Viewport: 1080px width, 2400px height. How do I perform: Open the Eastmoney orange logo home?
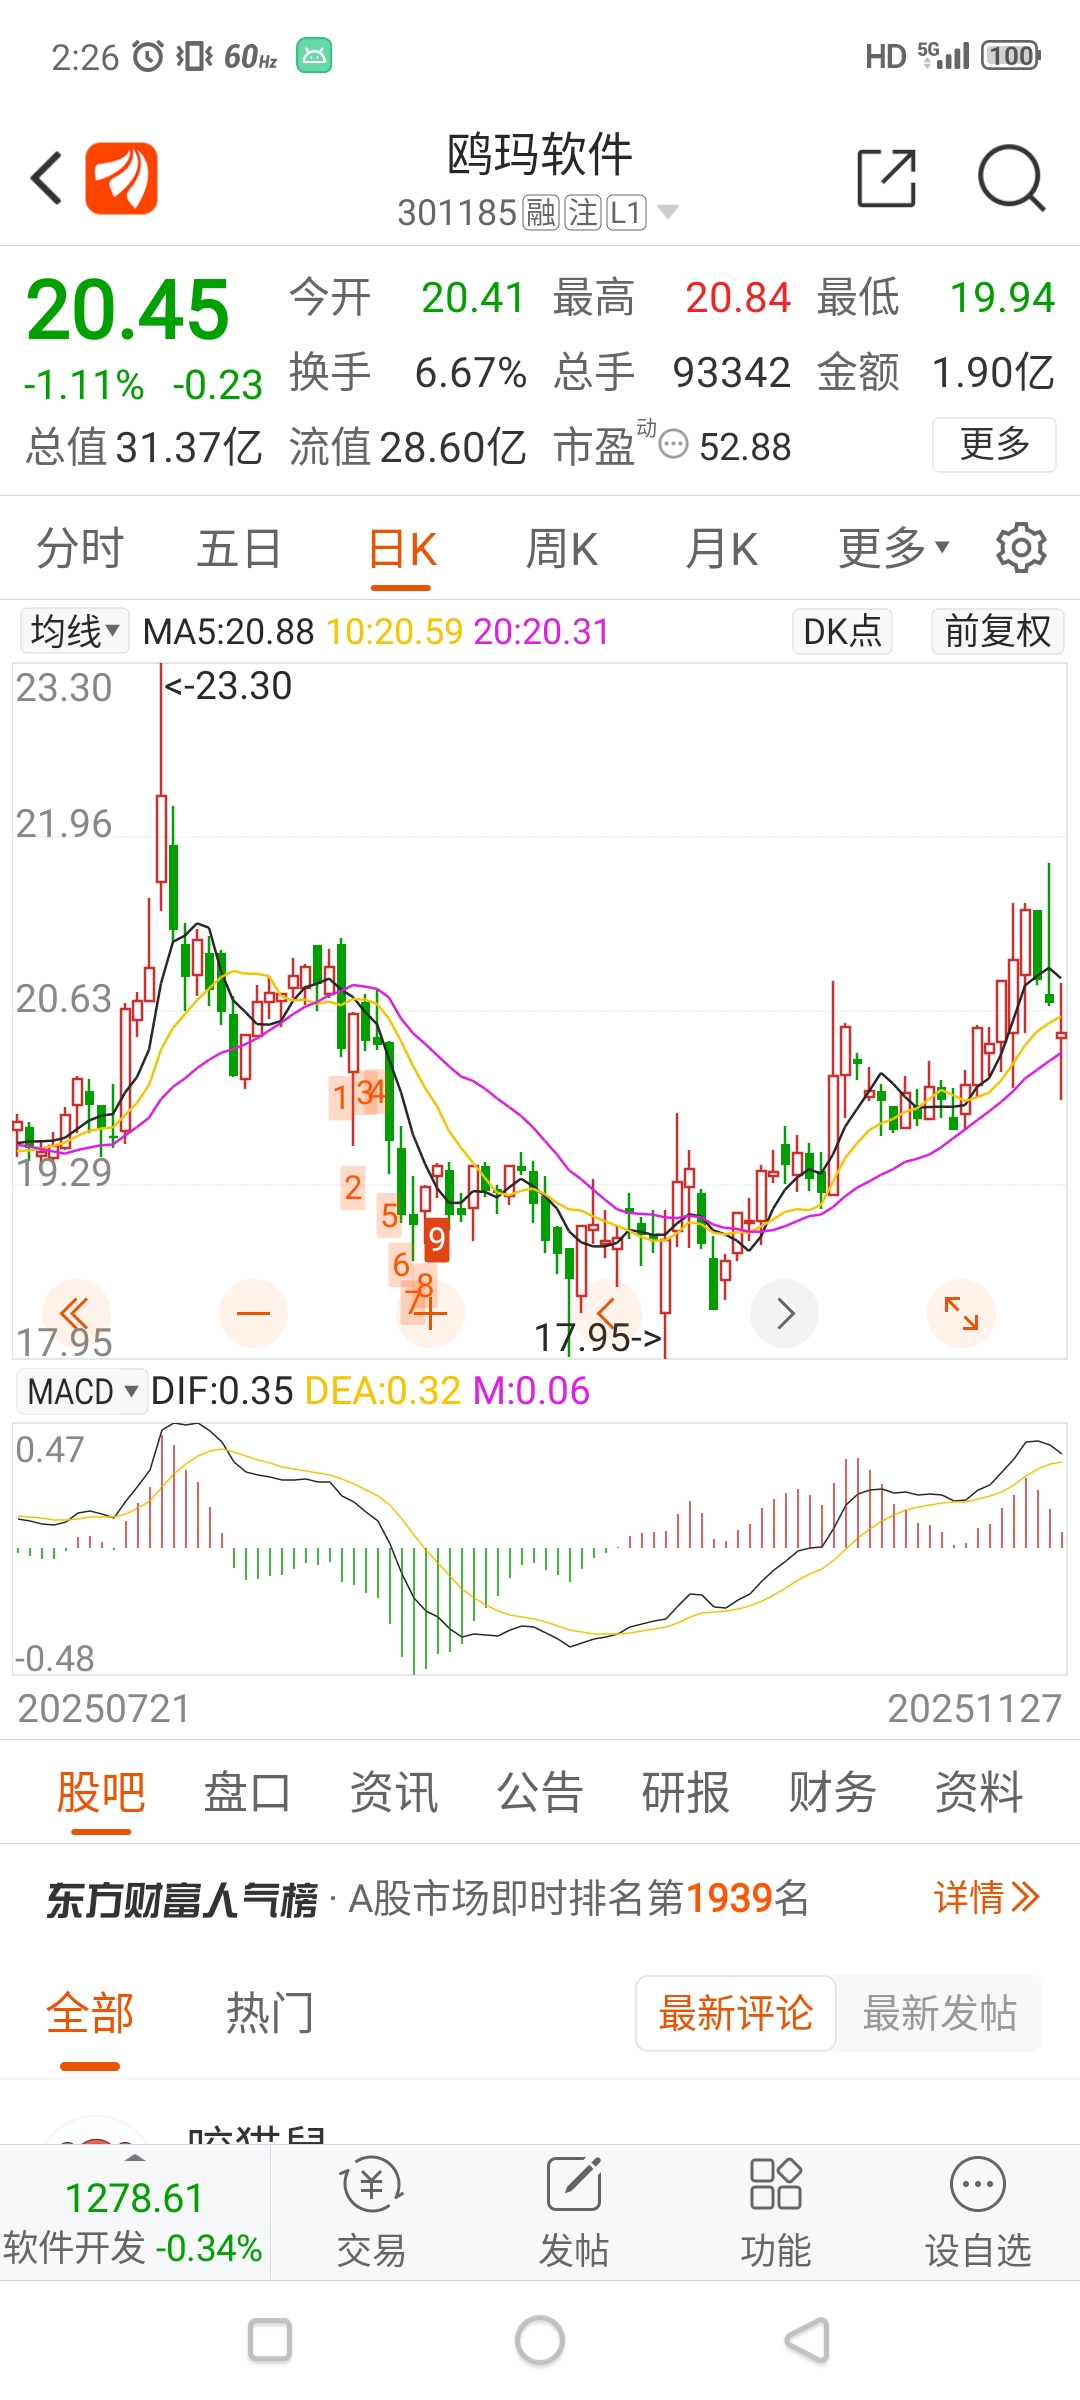pyautogui.click(x=121, y=178)
